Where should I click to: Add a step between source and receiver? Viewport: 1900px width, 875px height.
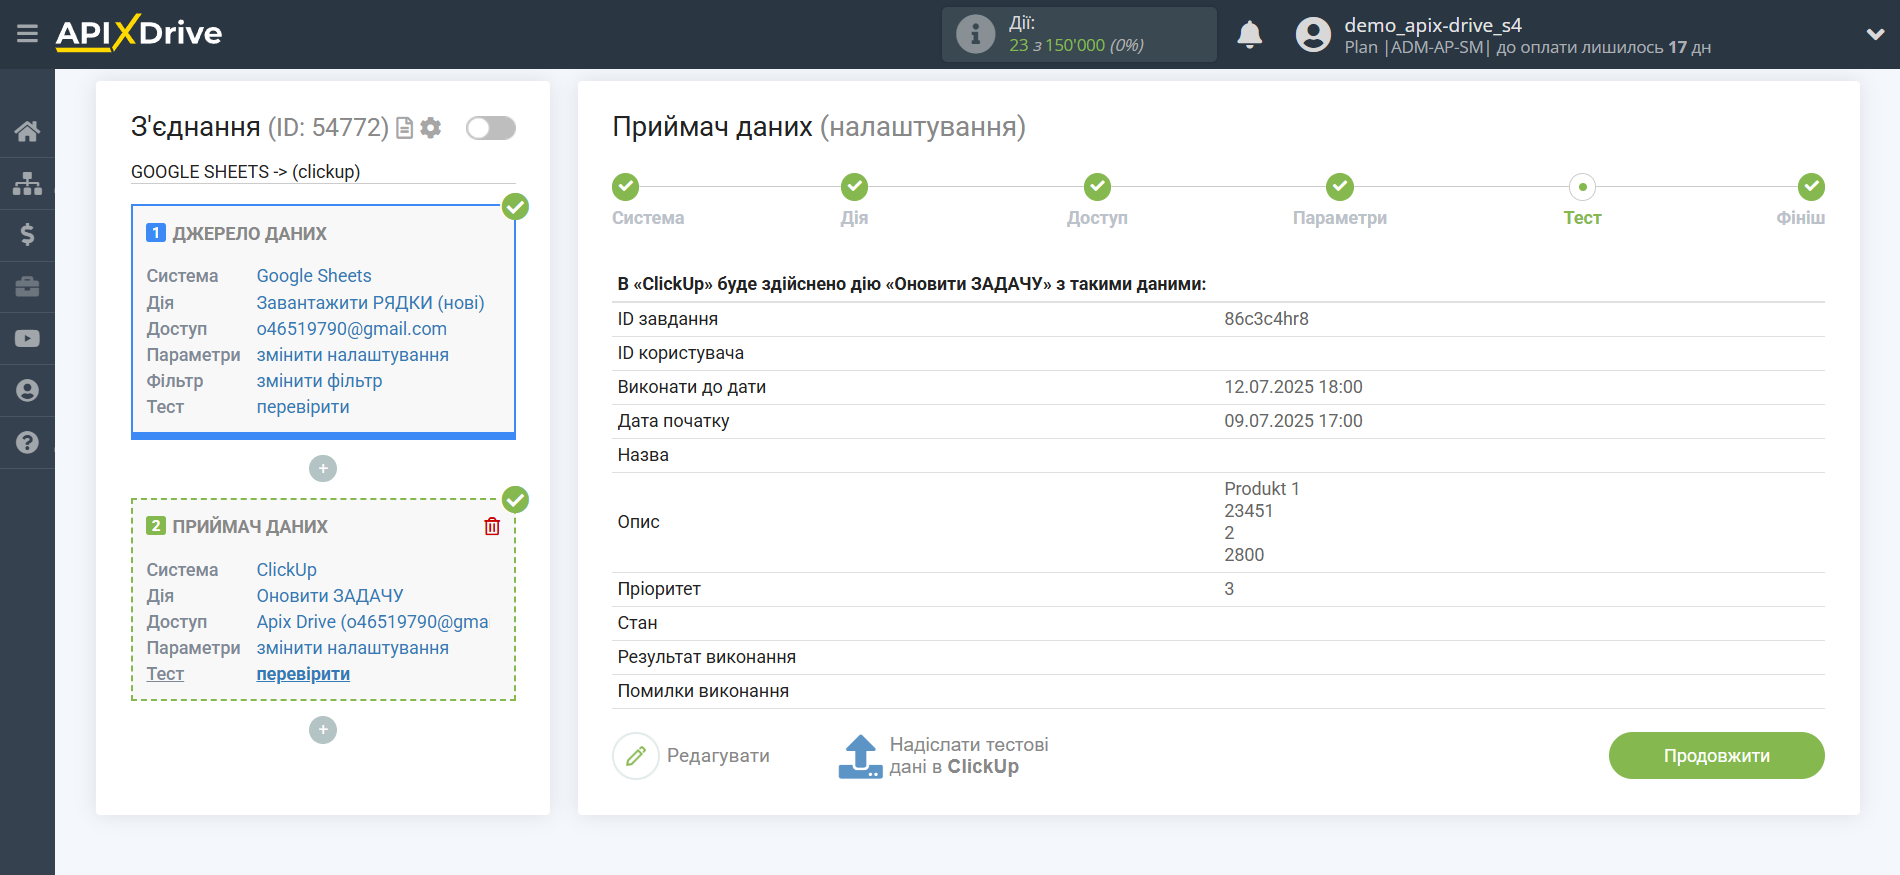[x=323, y=468]
